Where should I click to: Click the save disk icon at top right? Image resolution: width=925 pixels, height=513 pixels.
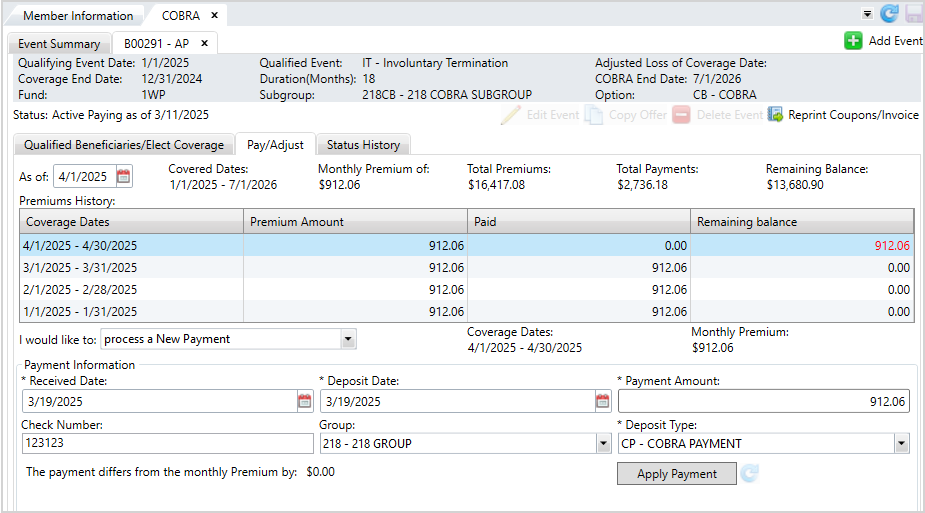tap(914, 14)
